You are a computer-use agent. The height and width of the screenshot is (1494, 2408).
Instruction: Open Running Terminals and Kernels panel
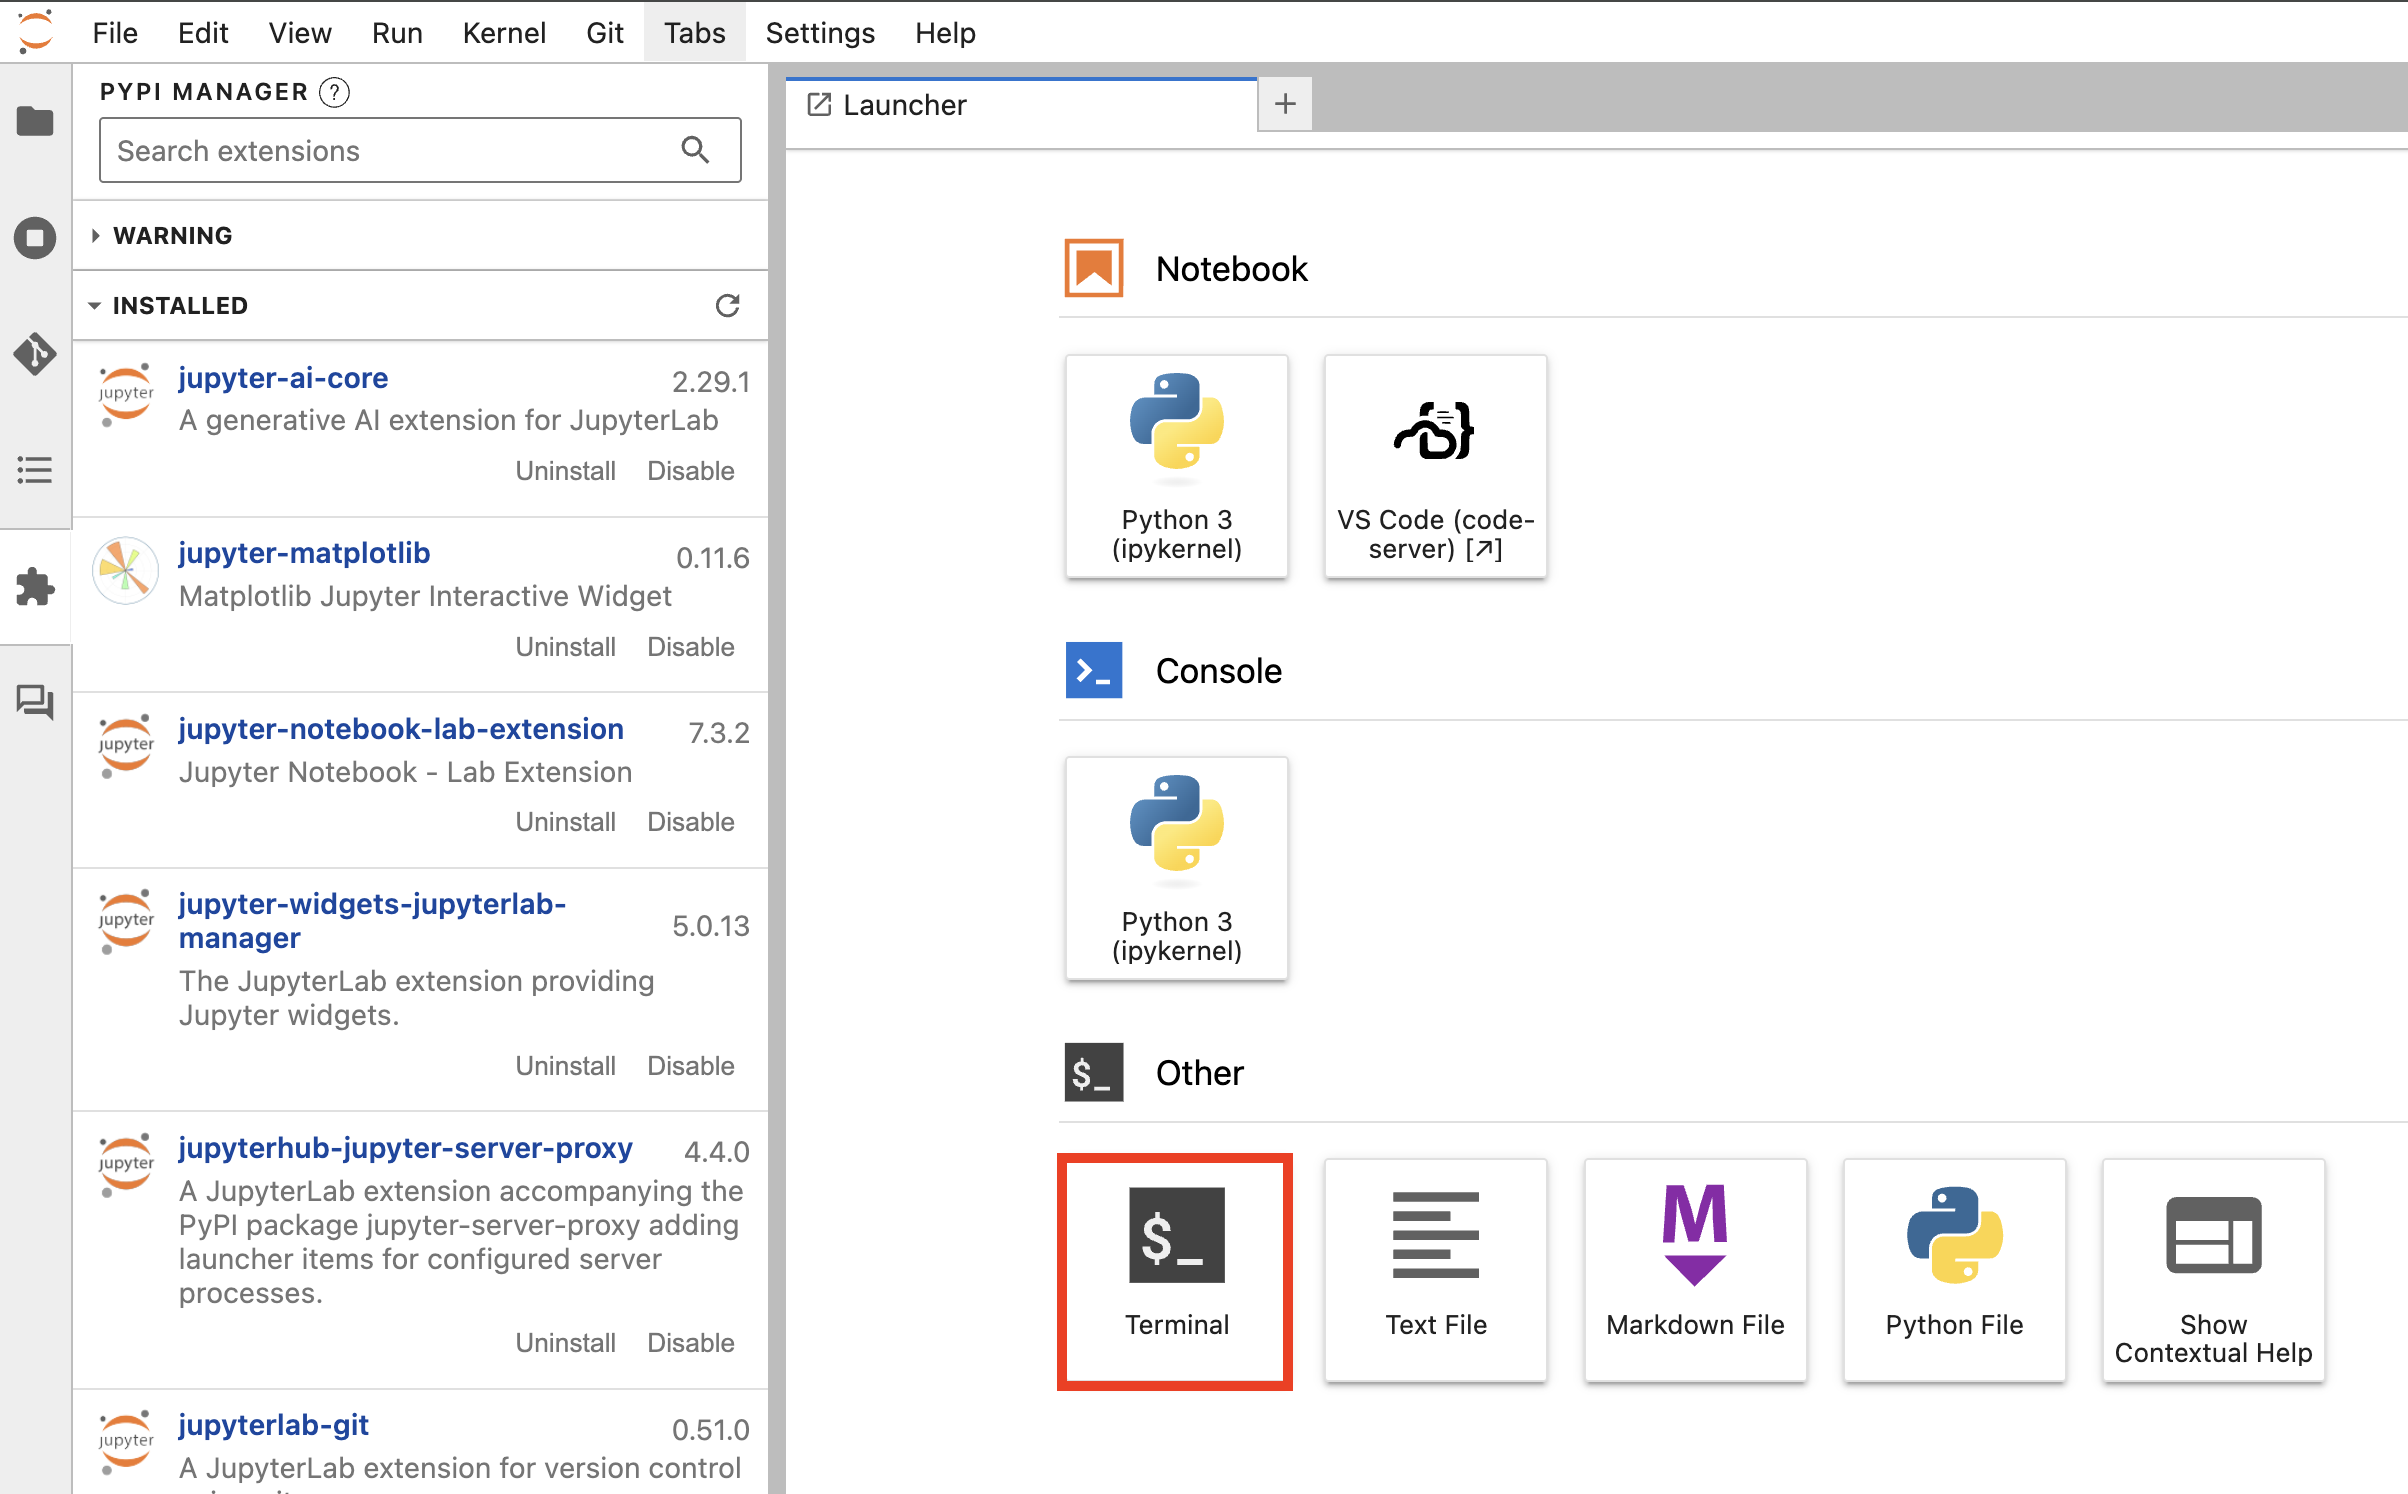pos(35,238)
